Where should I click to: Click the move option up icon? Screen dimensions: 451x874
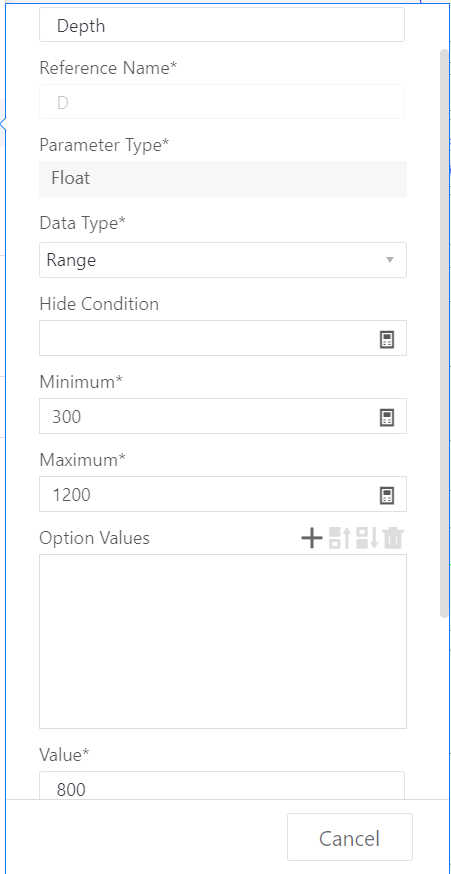click(x=340, y=538)
